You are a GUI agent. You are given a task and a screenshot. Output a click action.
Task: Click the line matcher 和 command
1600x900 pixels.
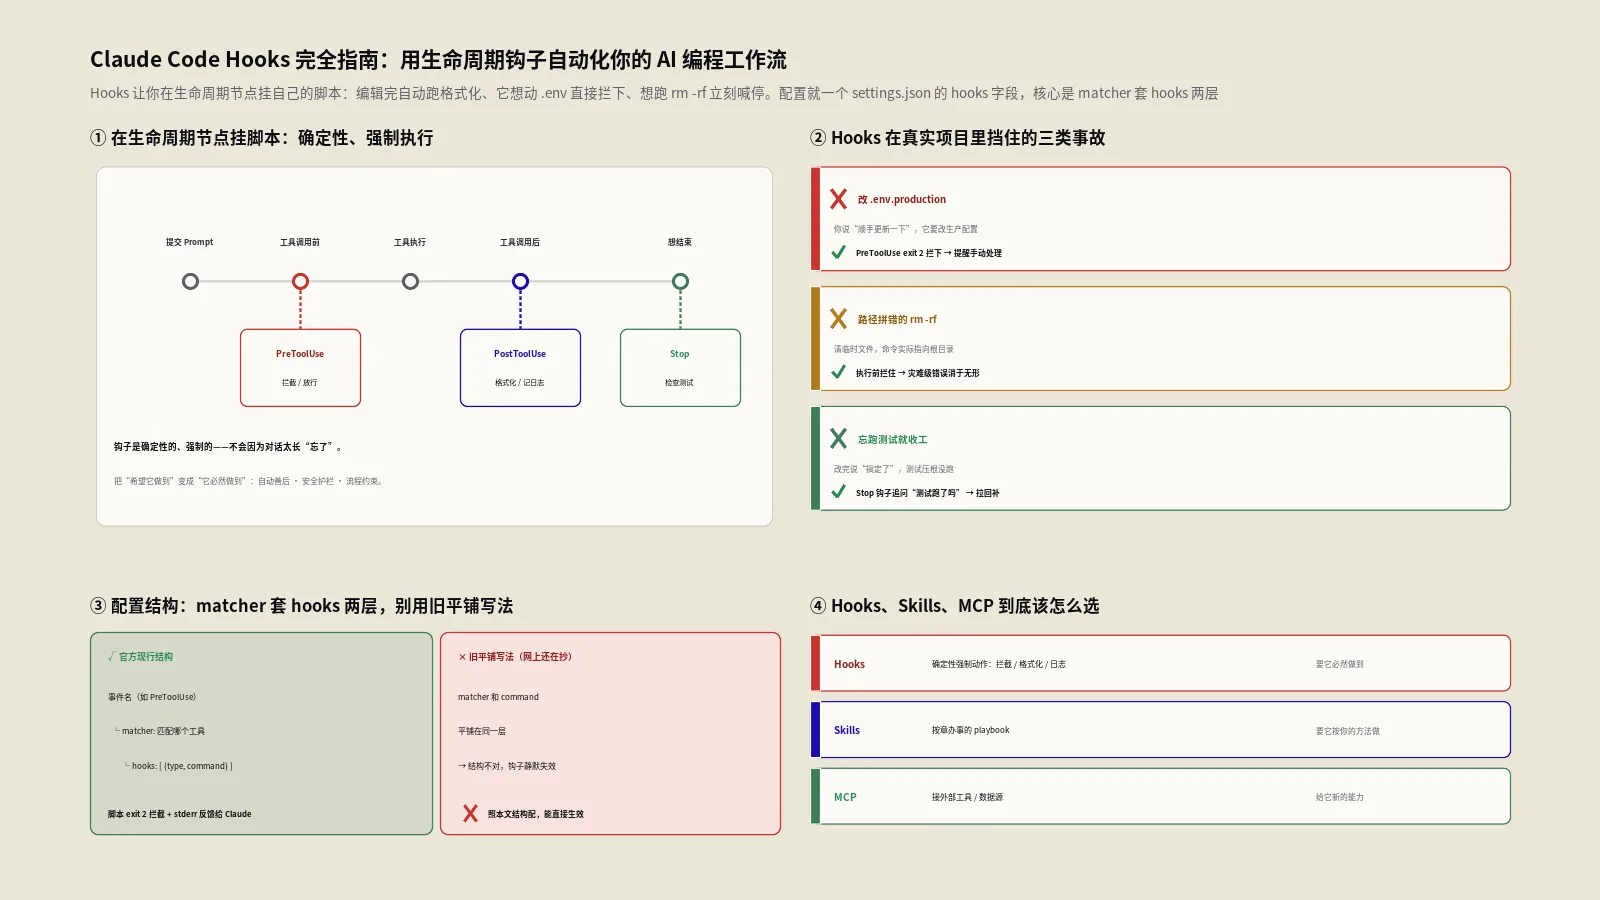pos(498,697)
